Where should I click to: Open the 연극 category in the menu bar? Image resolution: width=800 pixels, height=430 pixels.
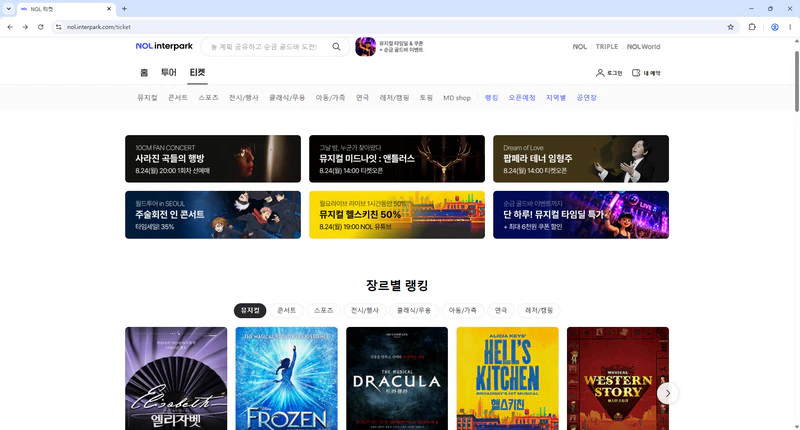point(362,97)
